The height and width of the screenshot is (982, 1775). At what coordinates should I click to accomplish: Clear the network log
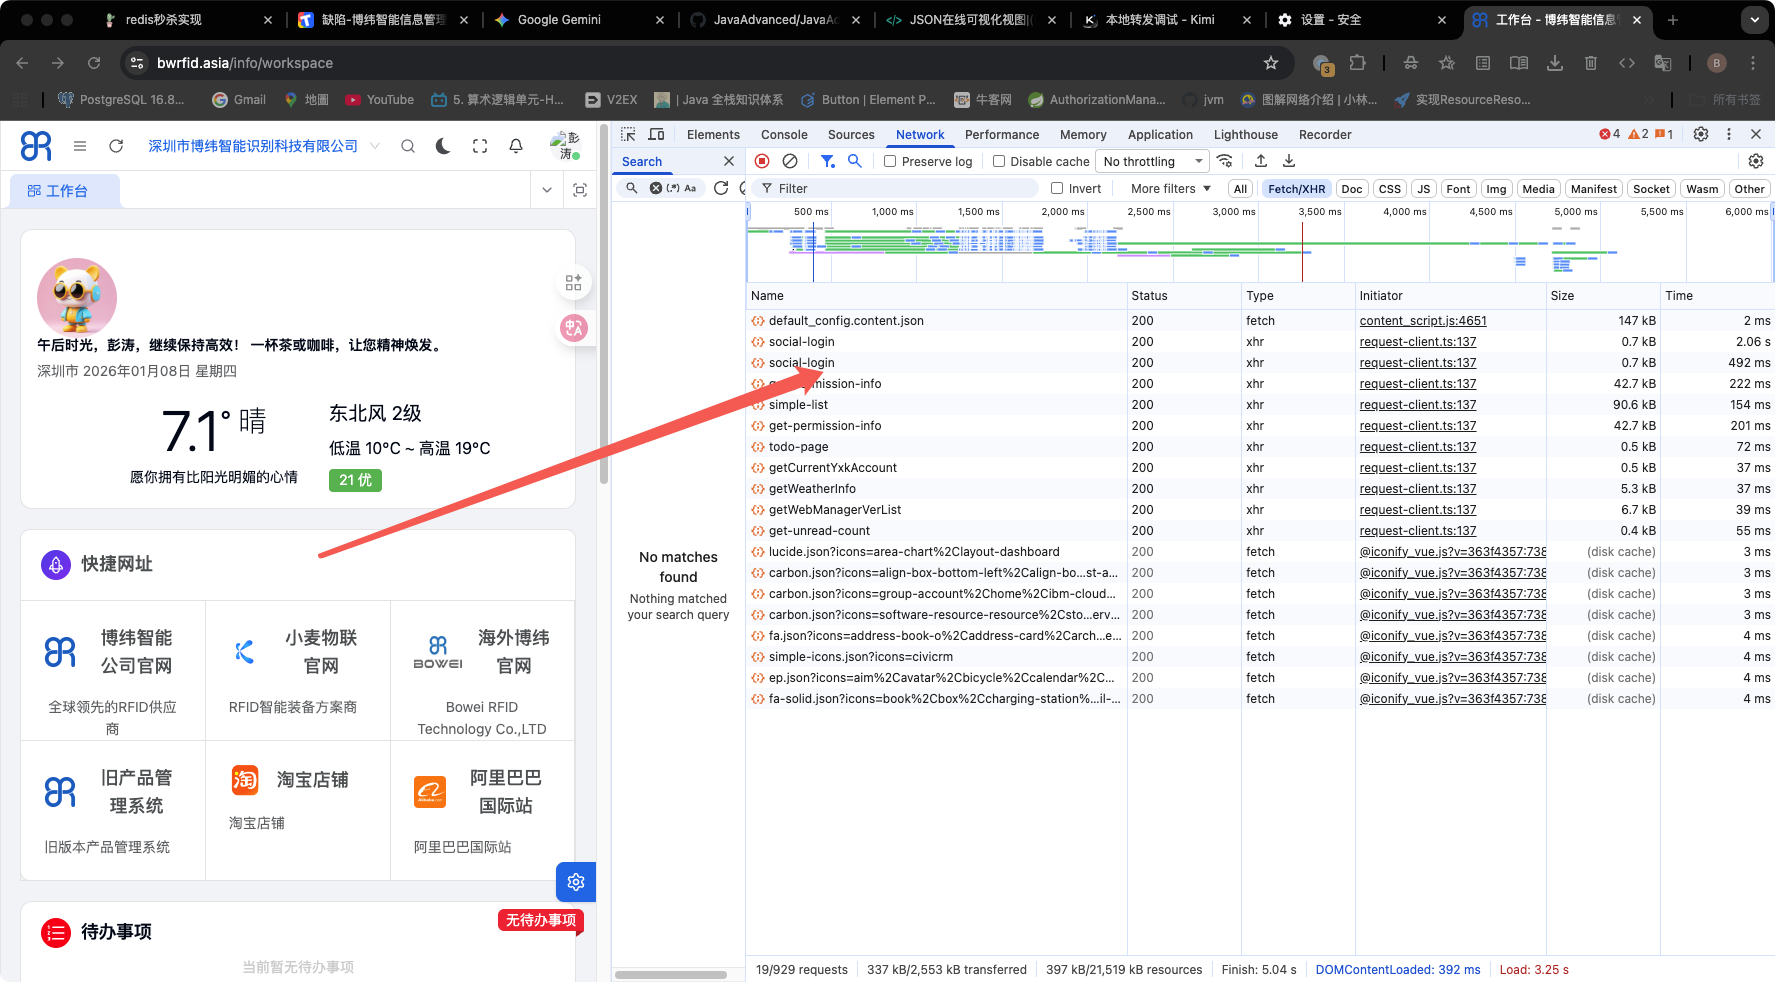point(790,161)
